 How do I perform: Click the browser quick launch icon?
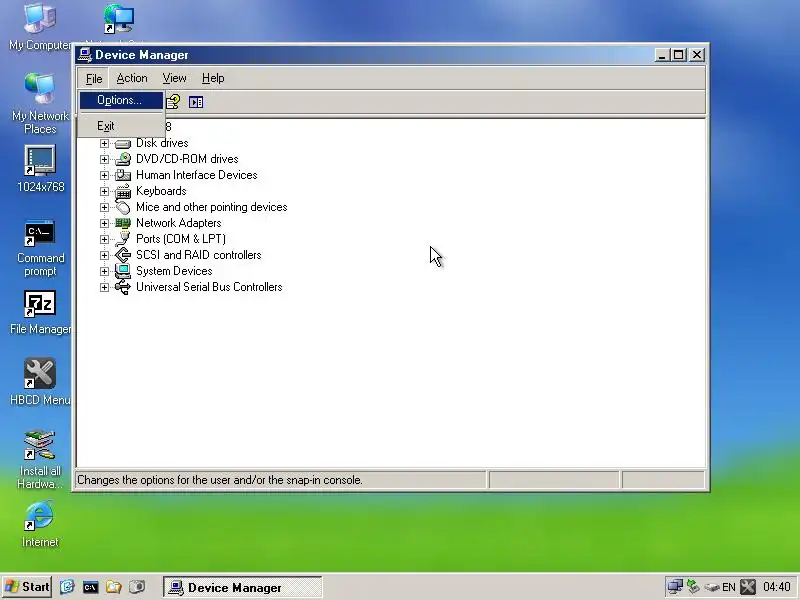click(67, 587)
